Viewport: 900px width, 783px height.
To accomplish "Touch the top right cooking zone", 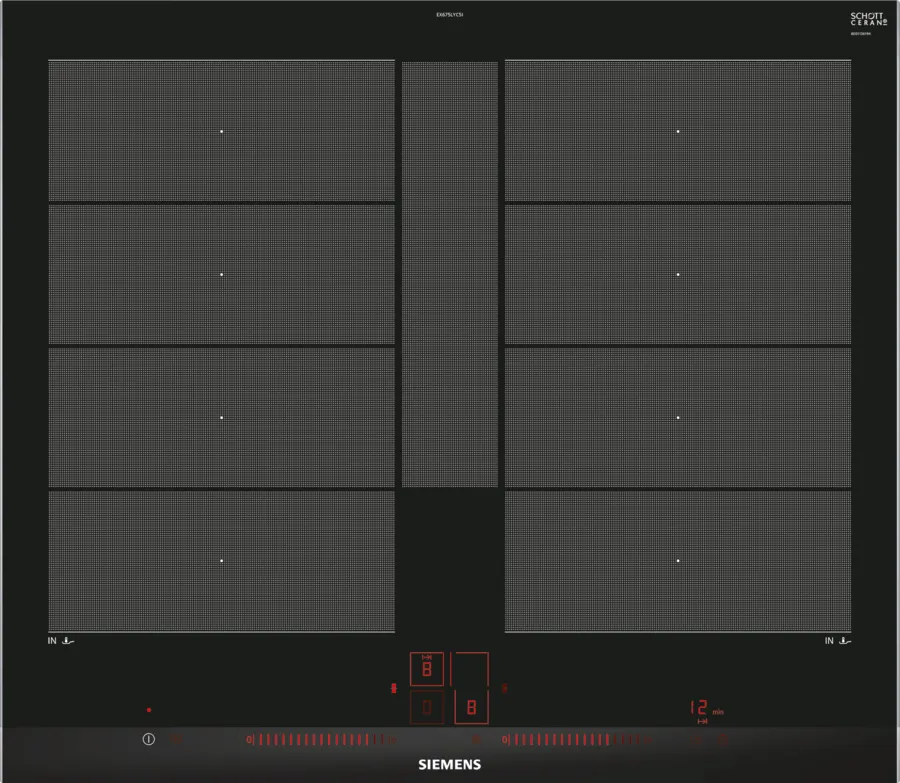I will click(678, 131).
